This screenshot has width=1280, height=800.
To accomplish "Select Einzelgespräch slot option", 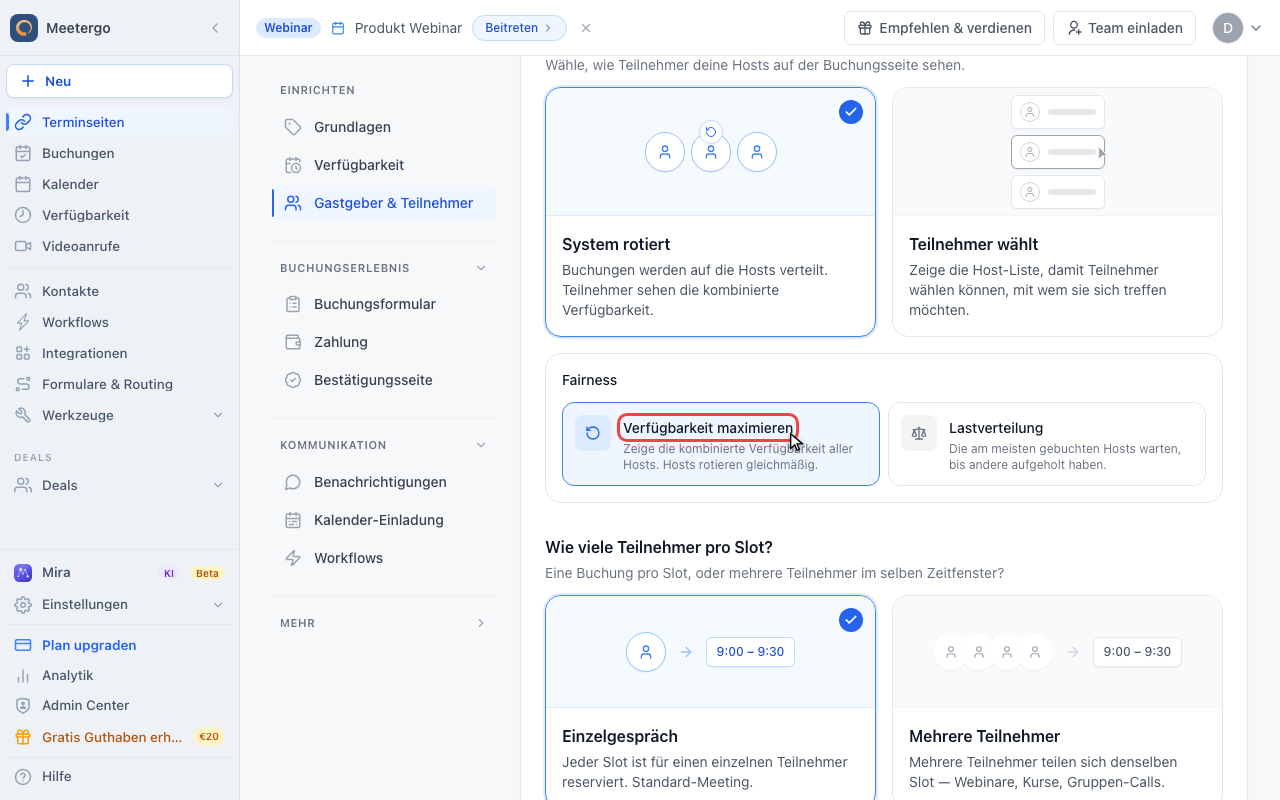I will pos(710,698).
